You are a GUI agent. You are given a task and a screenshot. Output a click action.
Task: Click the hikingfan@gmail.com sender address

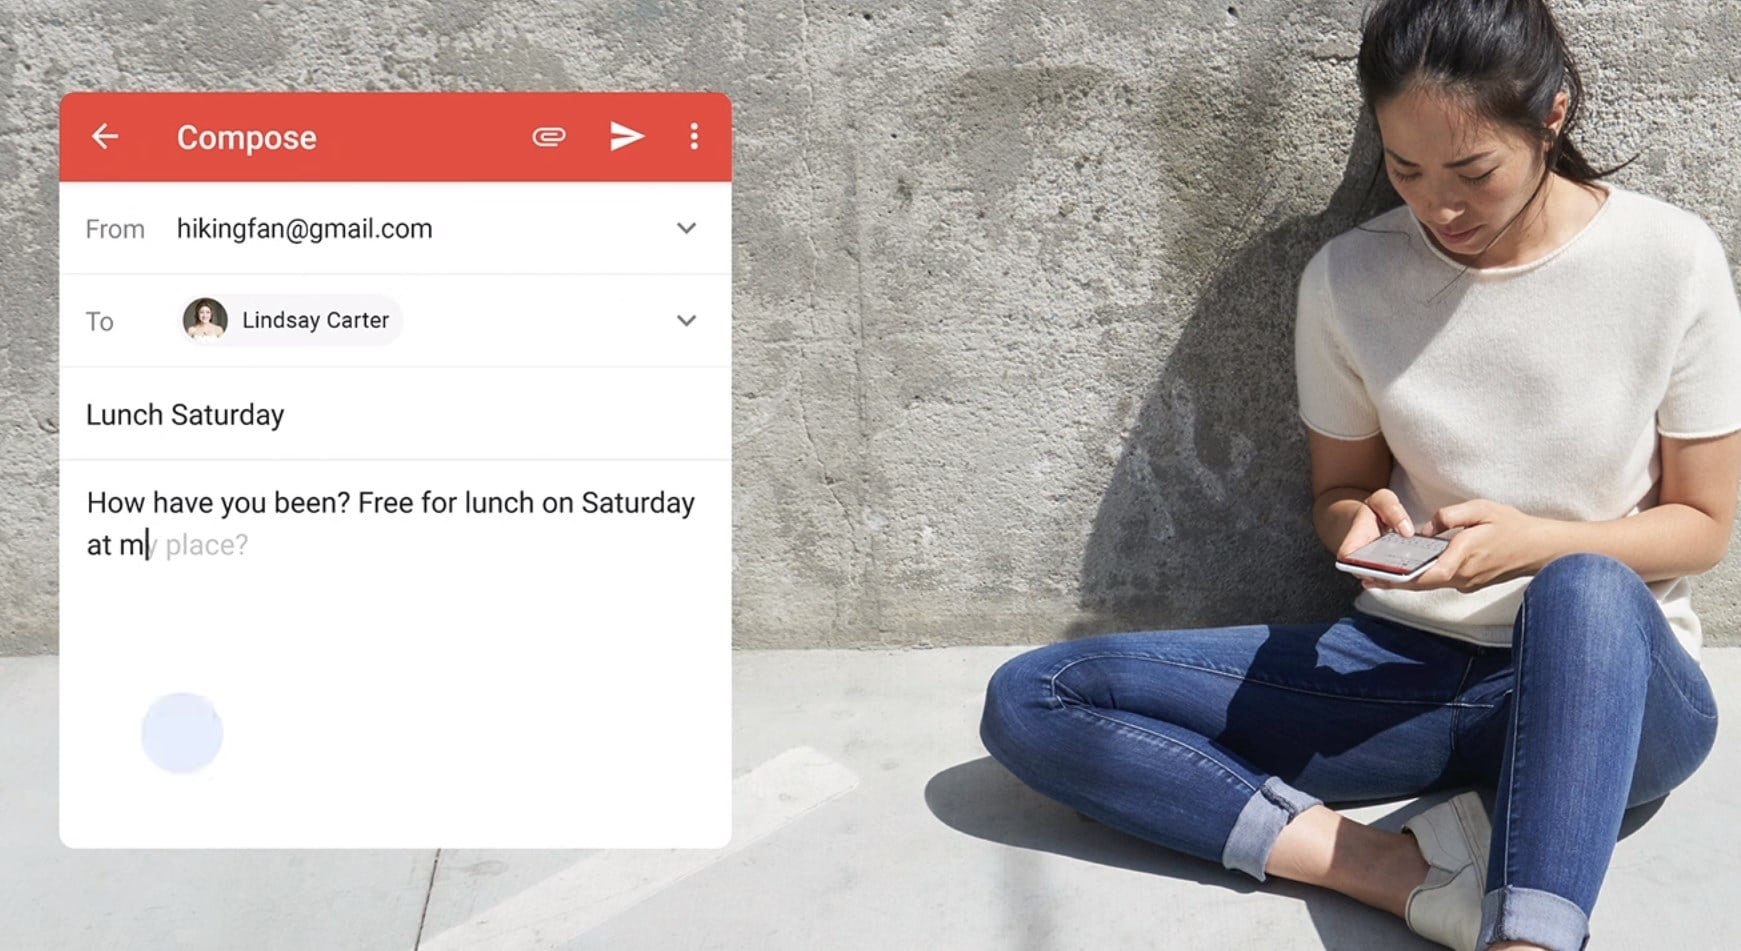click(304, 229)
